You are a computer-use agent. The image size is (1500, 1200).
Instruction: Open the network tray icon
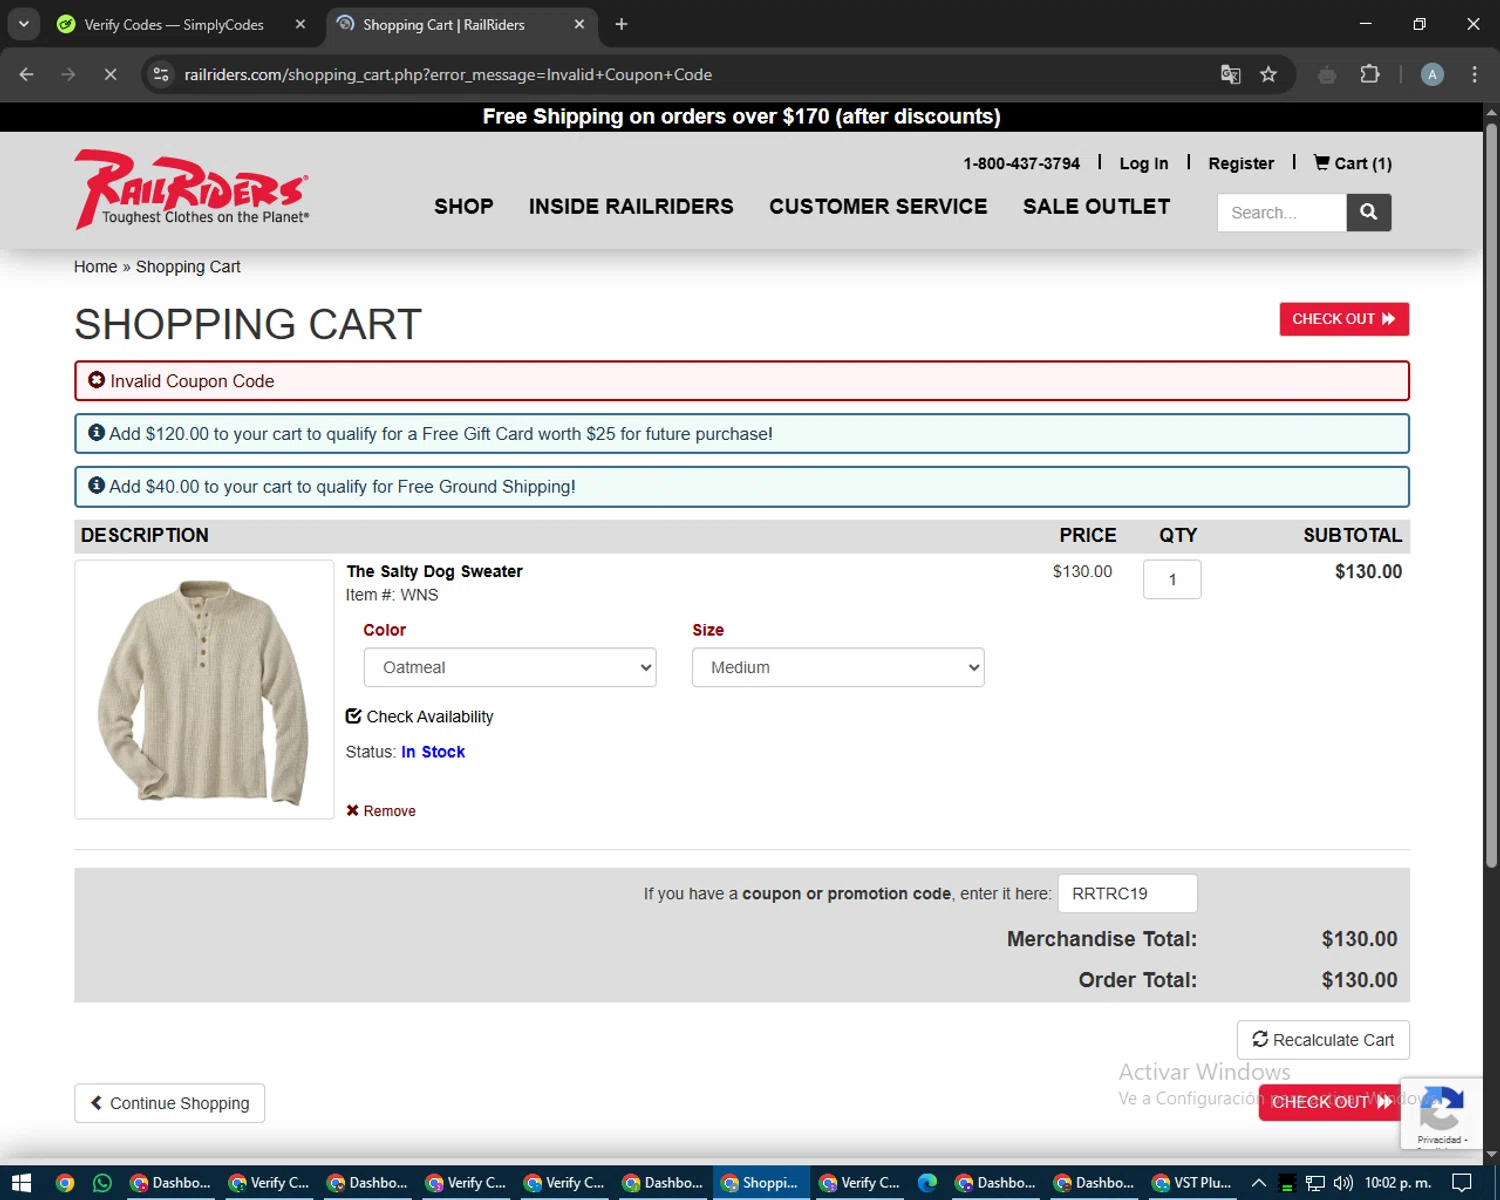click(1315, 1183)
